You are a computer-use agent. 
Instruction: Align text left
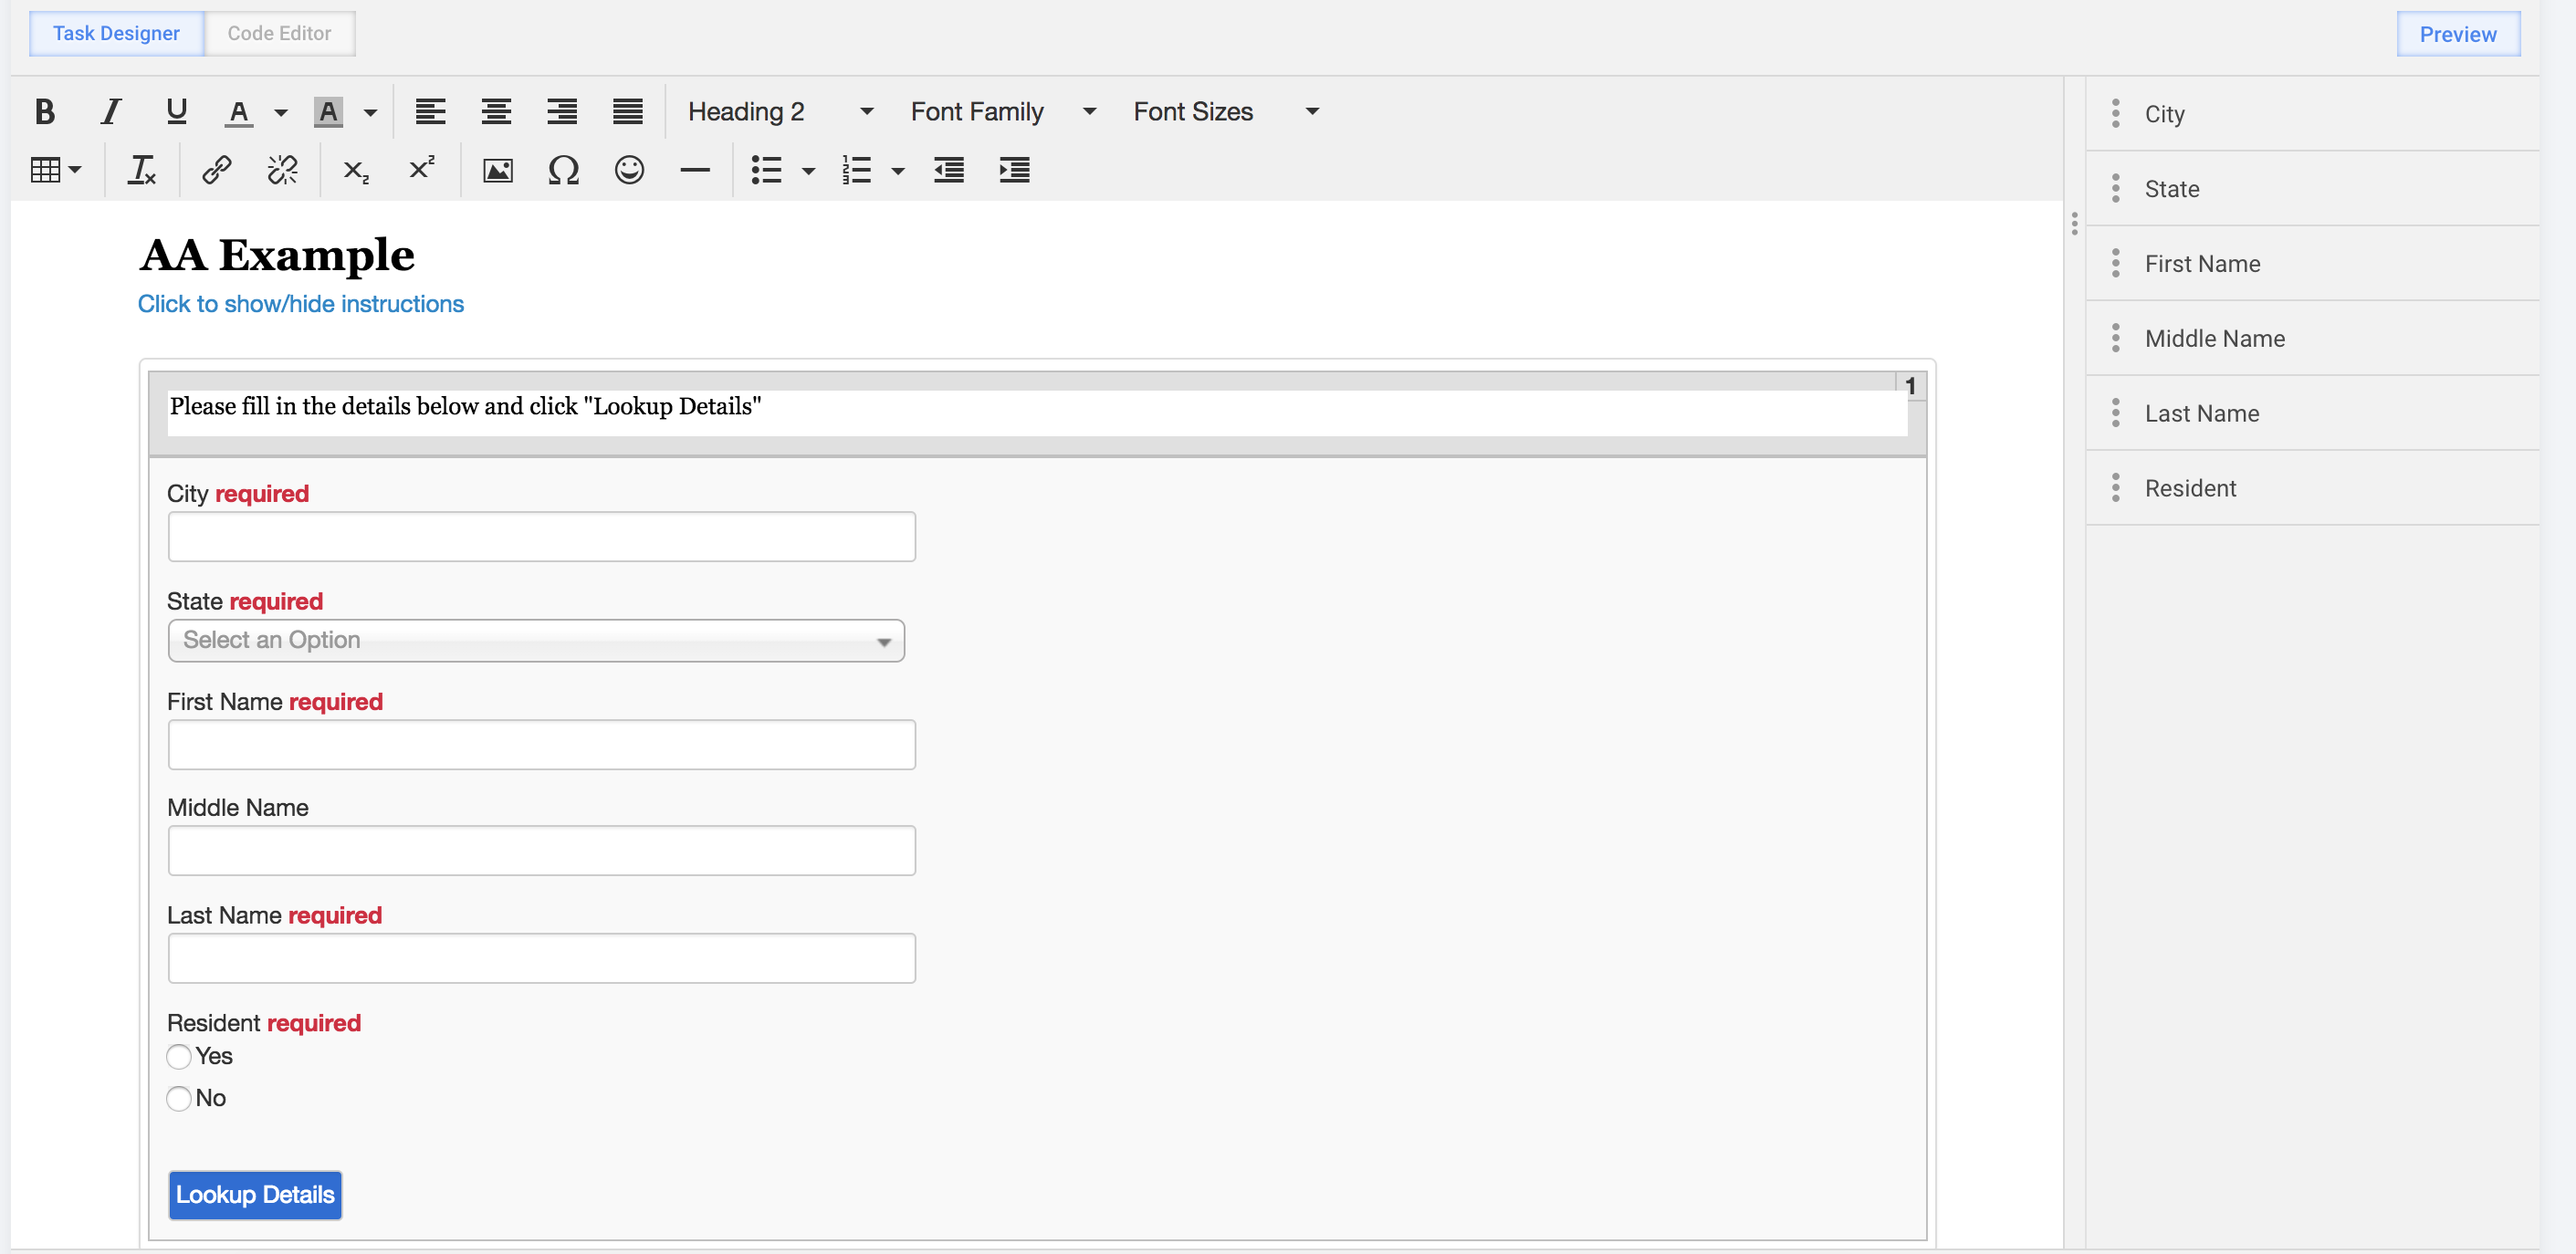(430, 111)
